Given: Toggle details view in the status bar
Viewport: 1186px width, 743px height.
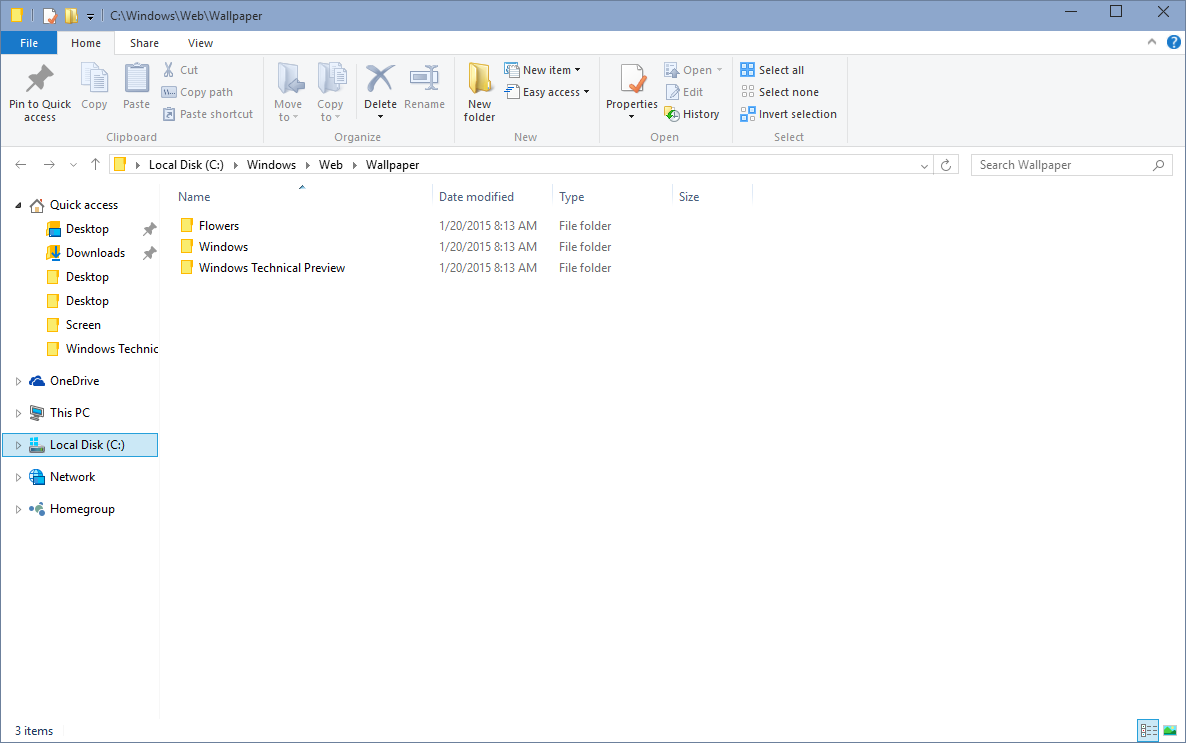Looking at the screenshot, I should pos(1148,731).
